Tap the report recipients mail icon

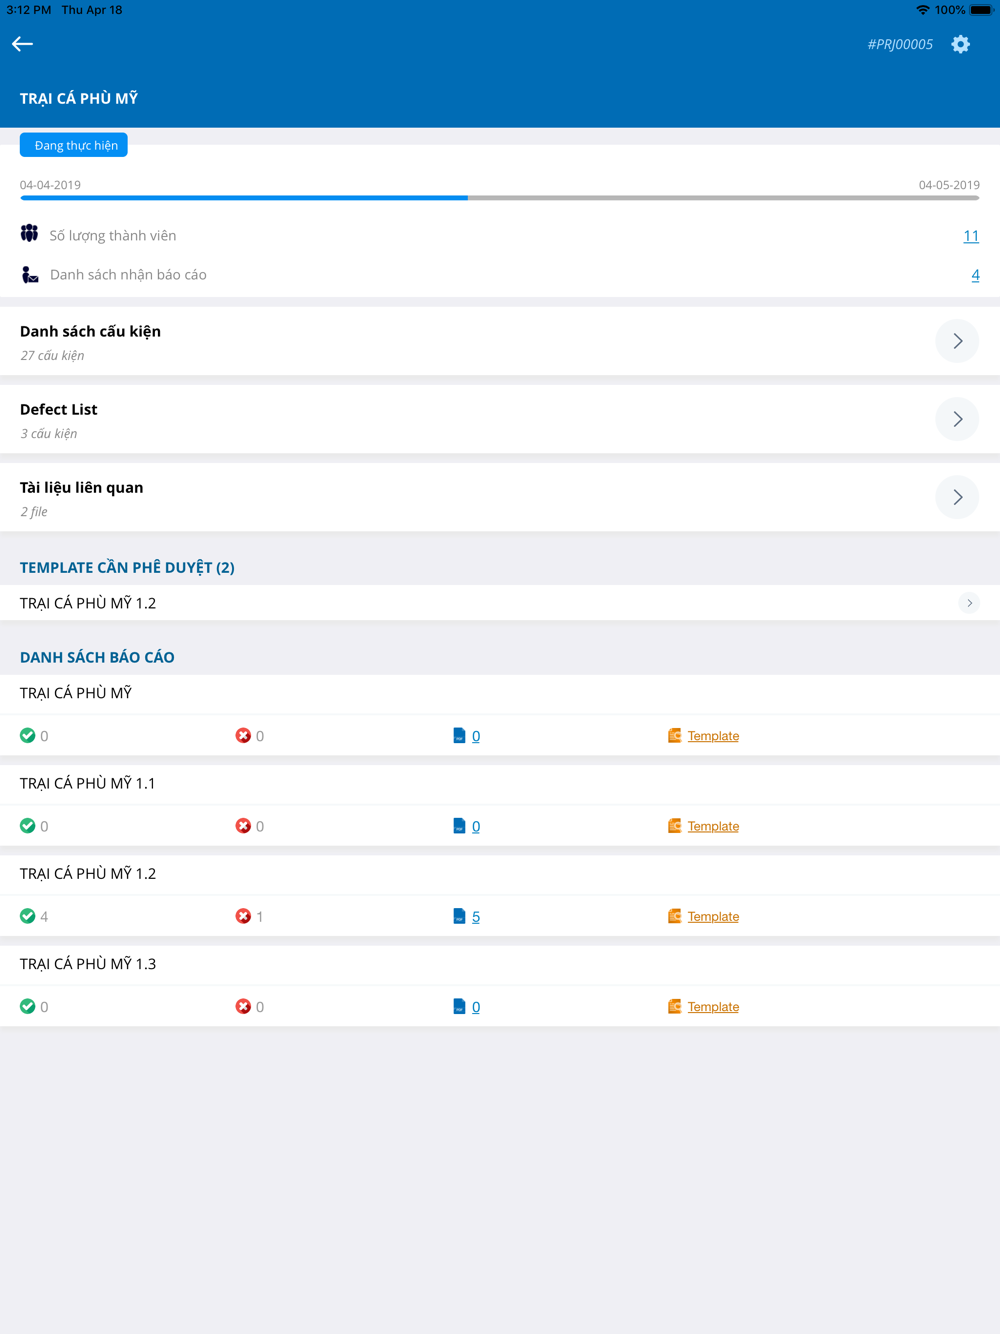coord(30,274)
